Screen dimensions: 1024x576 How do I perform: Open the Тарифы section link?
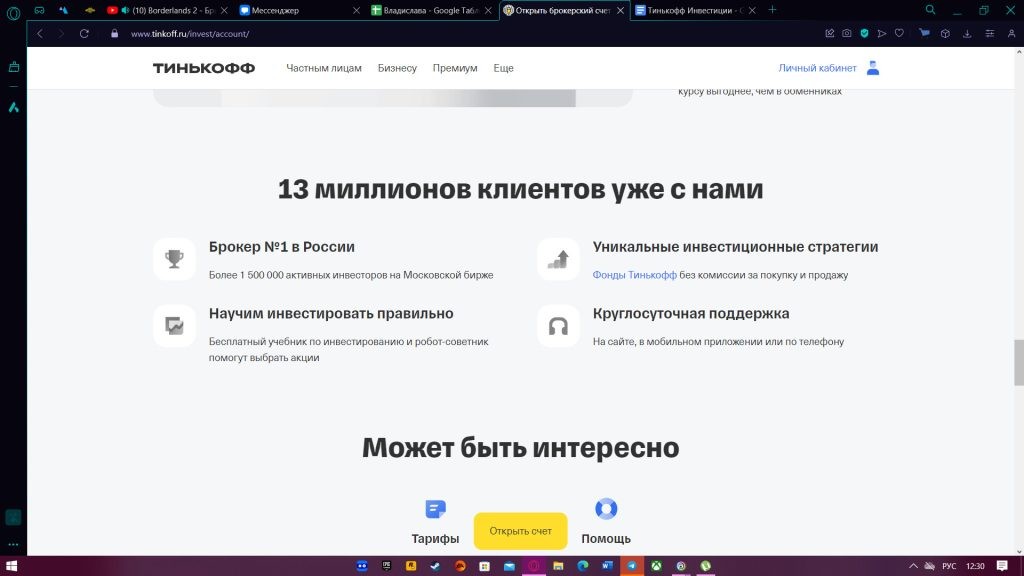436,539
